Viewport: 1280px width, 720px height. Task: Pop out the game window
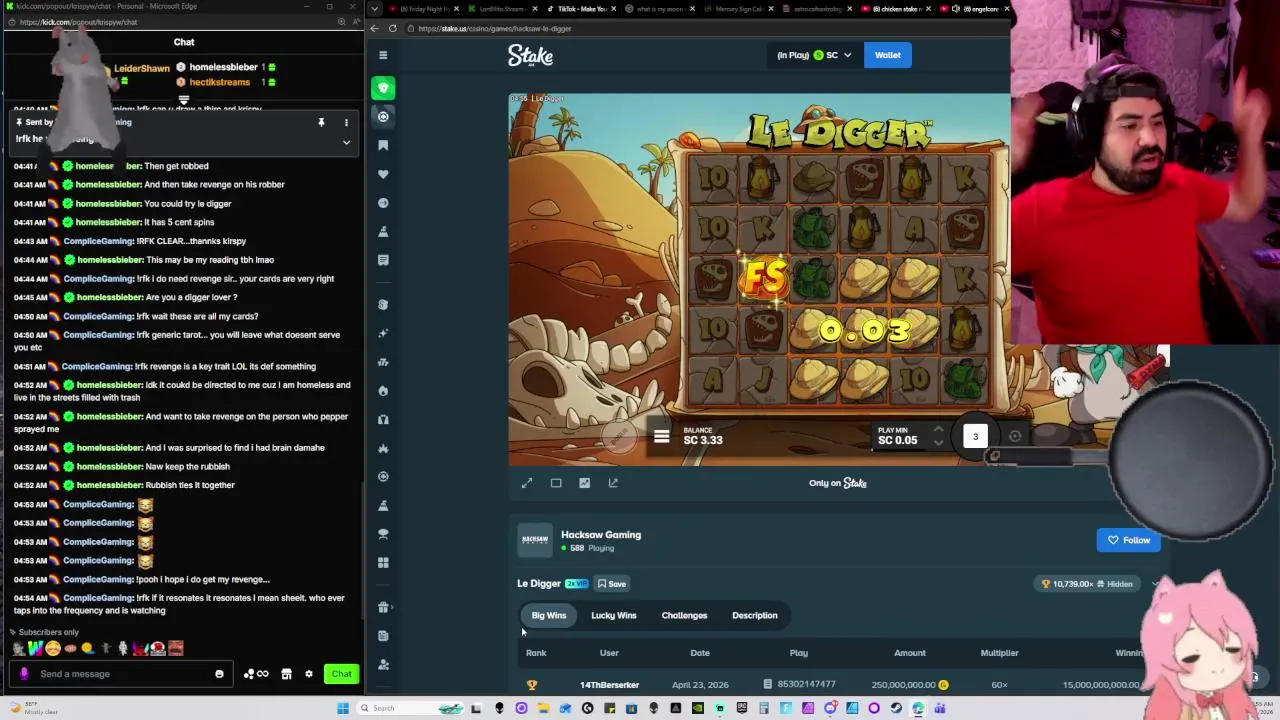click(x=613, y=483)
